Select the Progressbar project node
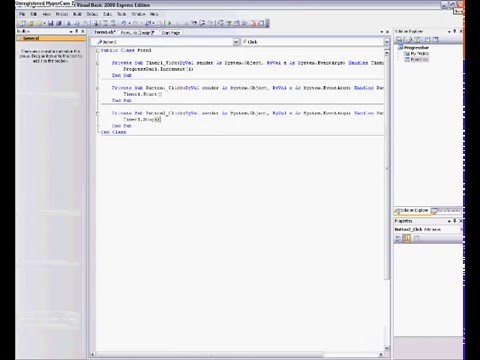 point(416,48)
